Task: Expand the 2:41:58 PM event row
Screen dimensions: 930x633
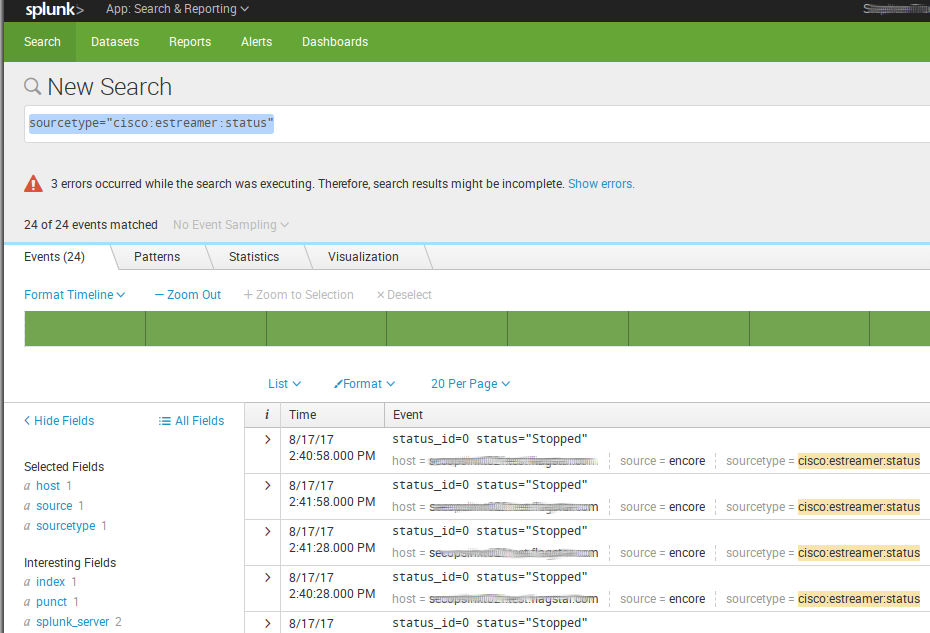Action: pos(267,485)
